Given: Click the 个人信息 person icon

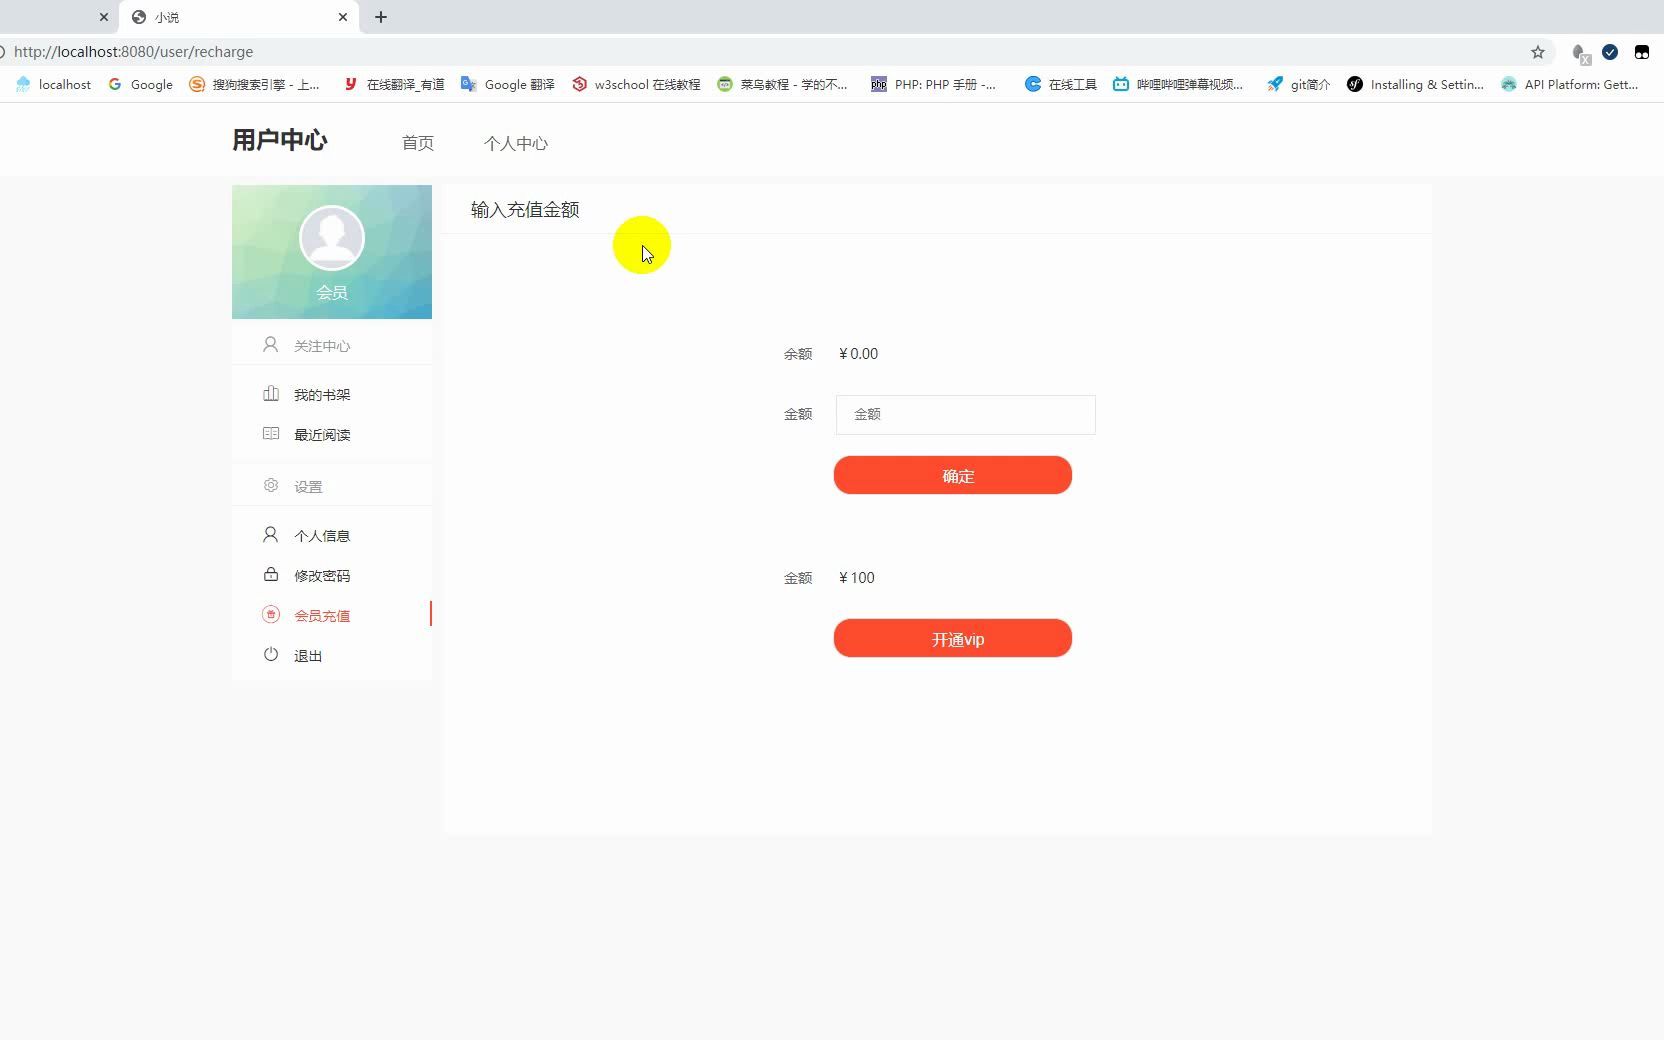Looking at the screenshot, I should [270, 535].
